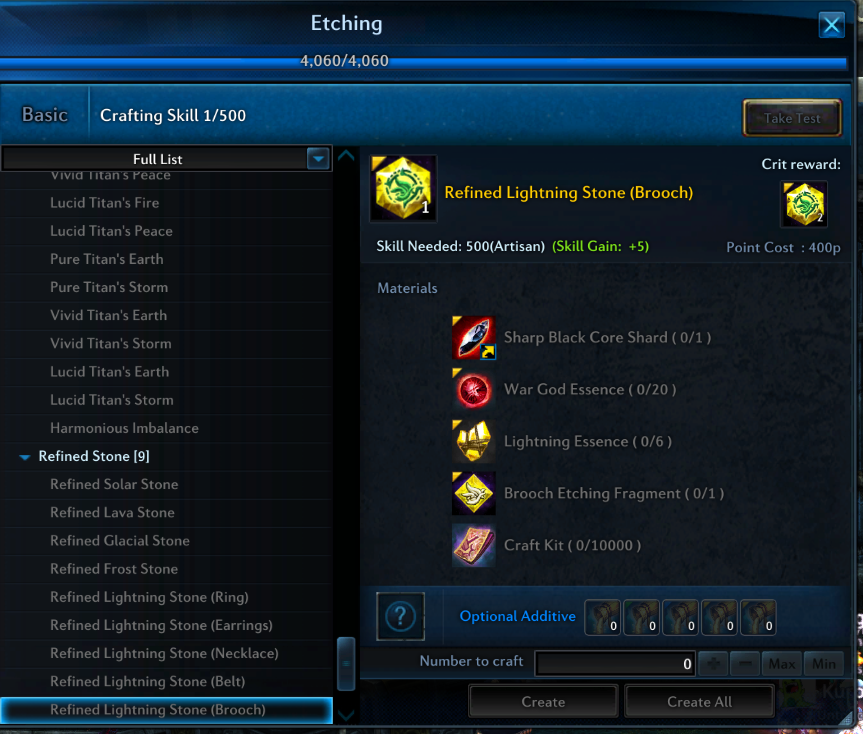Screen dimensions: 863x734
Task: Click the scroll up arrow above recipe list
Action: pos(346,155)
